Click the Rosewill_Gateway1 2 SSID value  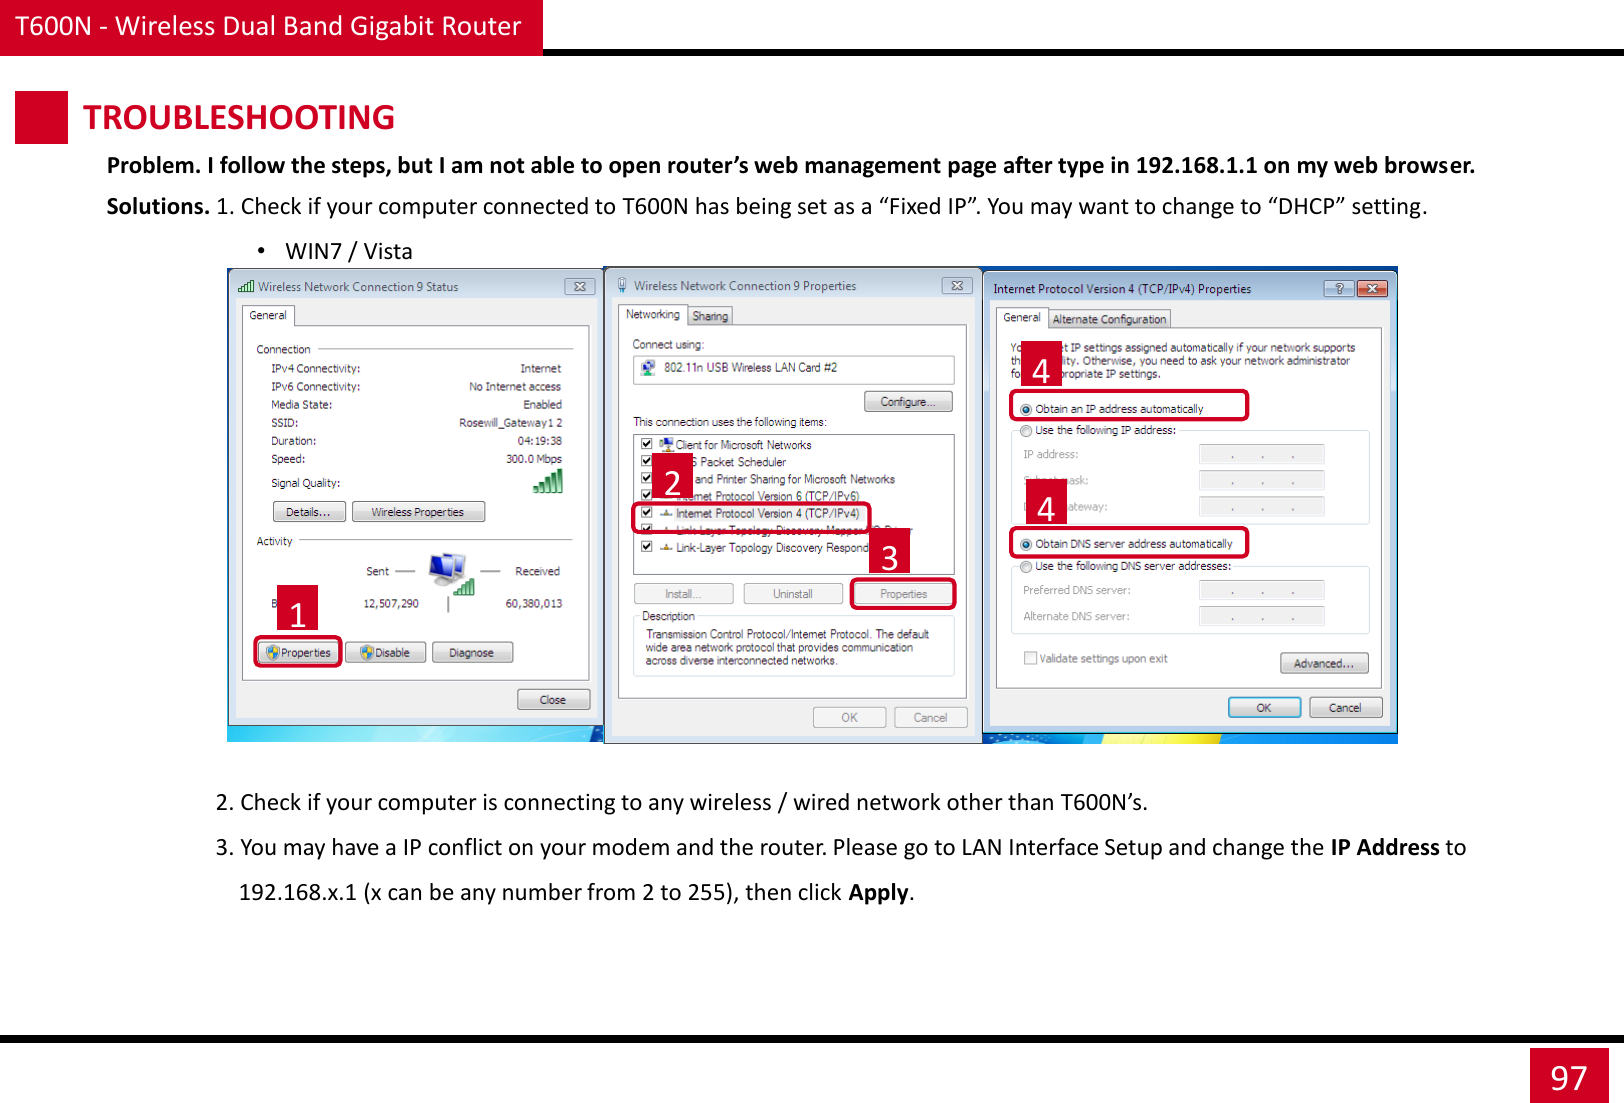point(510,423)
